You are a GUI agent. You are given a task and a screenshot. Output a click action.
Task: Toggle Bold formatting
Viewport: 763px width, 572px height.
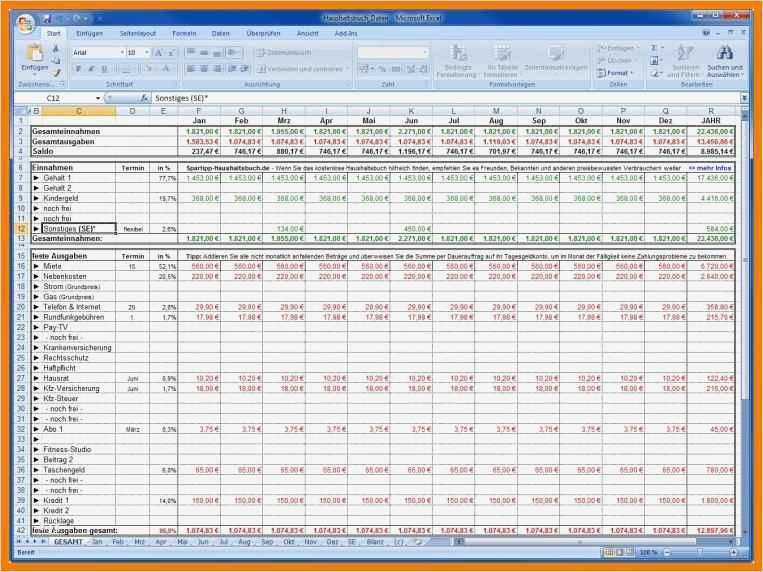pos(78,69)
